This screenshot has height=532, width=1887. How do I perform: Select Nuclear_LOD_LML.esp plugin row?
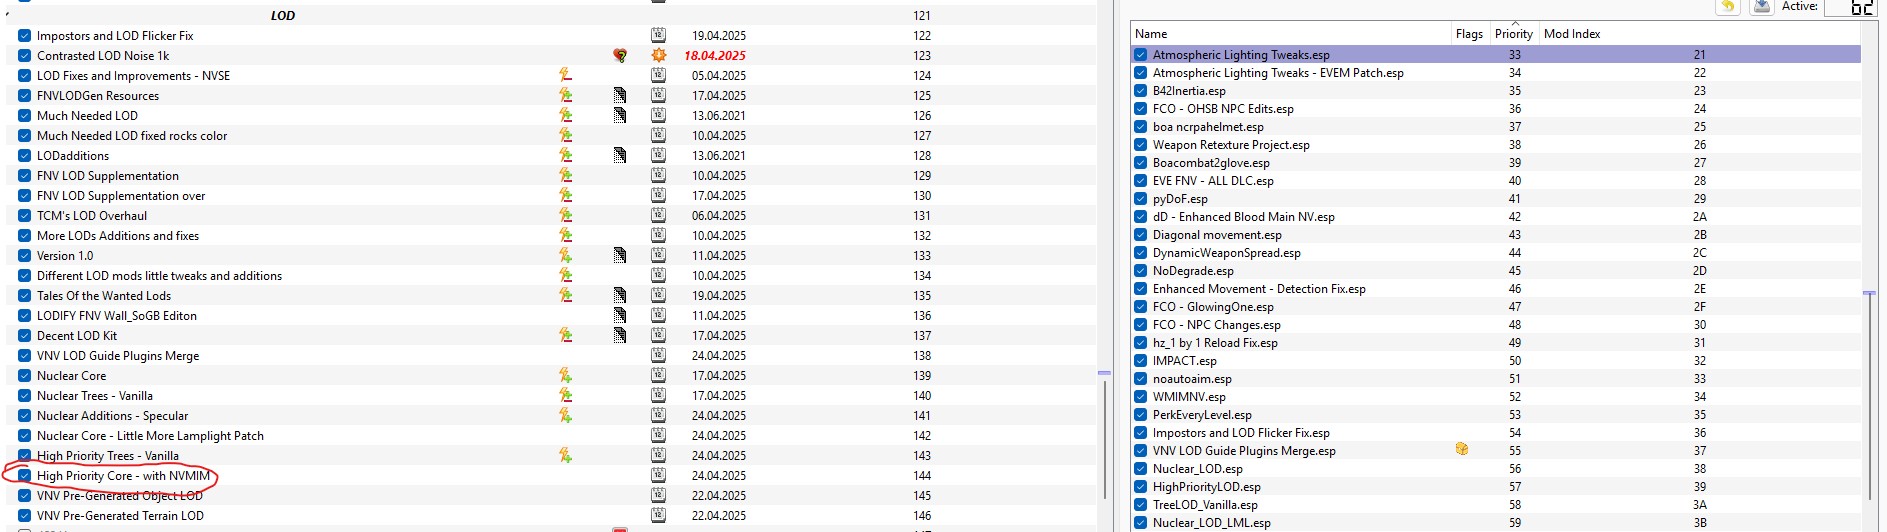tap(1497, 523)
